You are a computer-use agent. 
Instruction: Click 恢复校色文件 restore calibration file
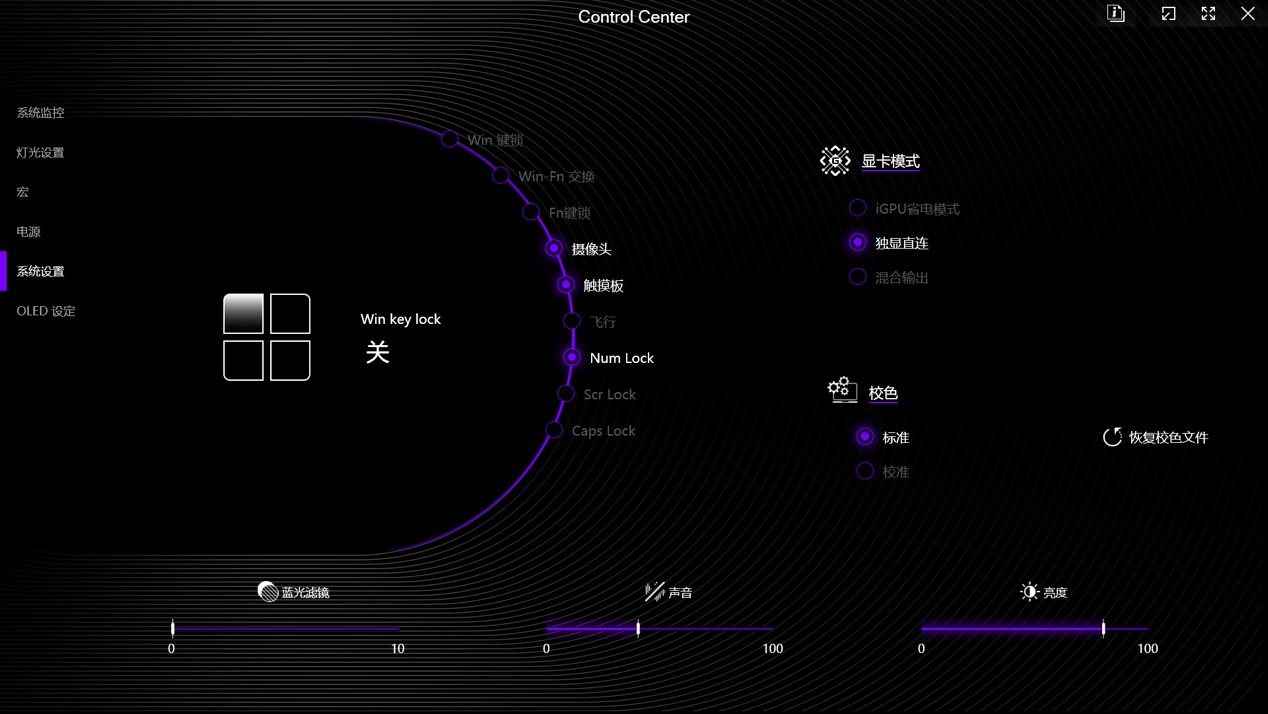(1168, 437)
